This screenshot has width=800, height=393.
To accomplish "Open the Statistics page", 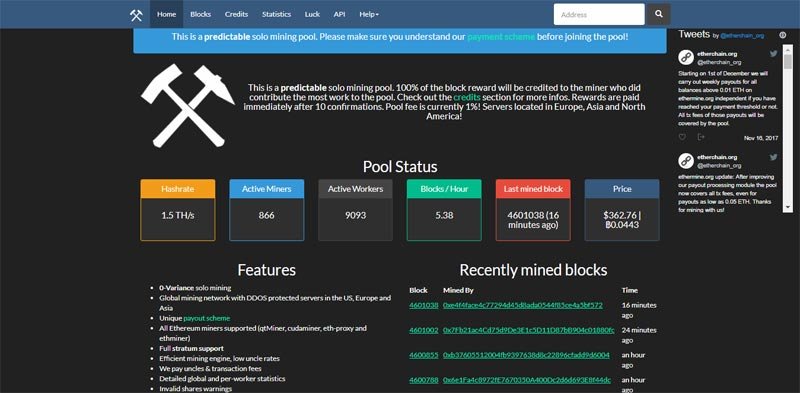I will pyautogui.click(x=277, y=14).
